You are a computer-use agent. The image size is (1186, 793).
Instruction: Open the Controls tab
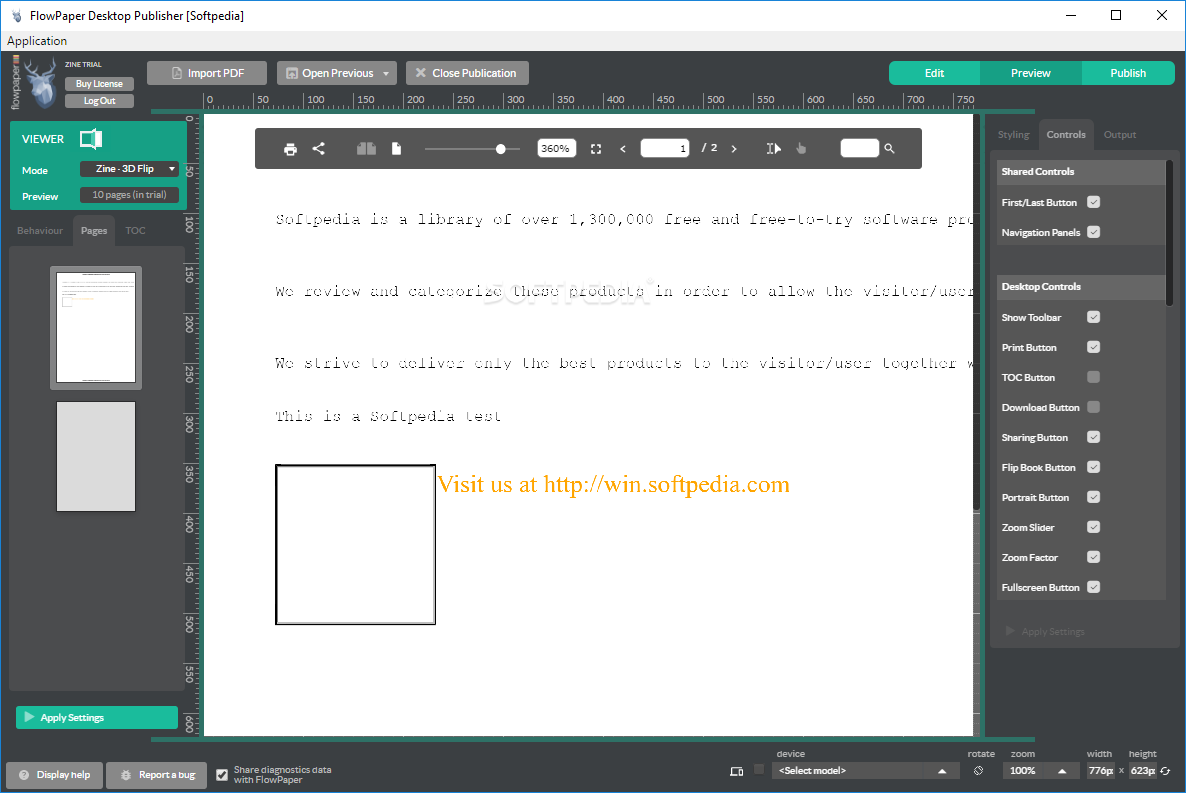[1066, 135]
